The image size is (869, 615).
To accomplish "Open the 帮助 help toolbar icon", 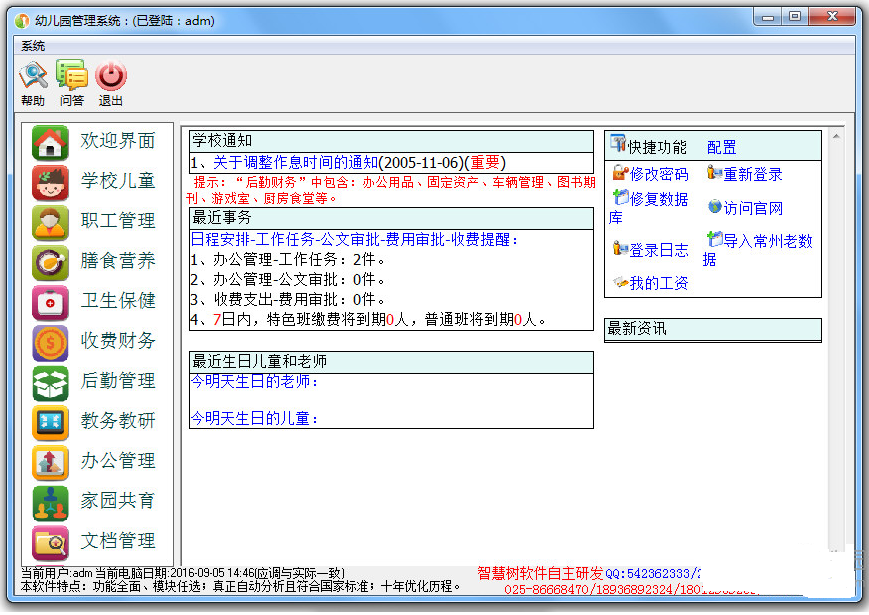I will coord(33,76).
